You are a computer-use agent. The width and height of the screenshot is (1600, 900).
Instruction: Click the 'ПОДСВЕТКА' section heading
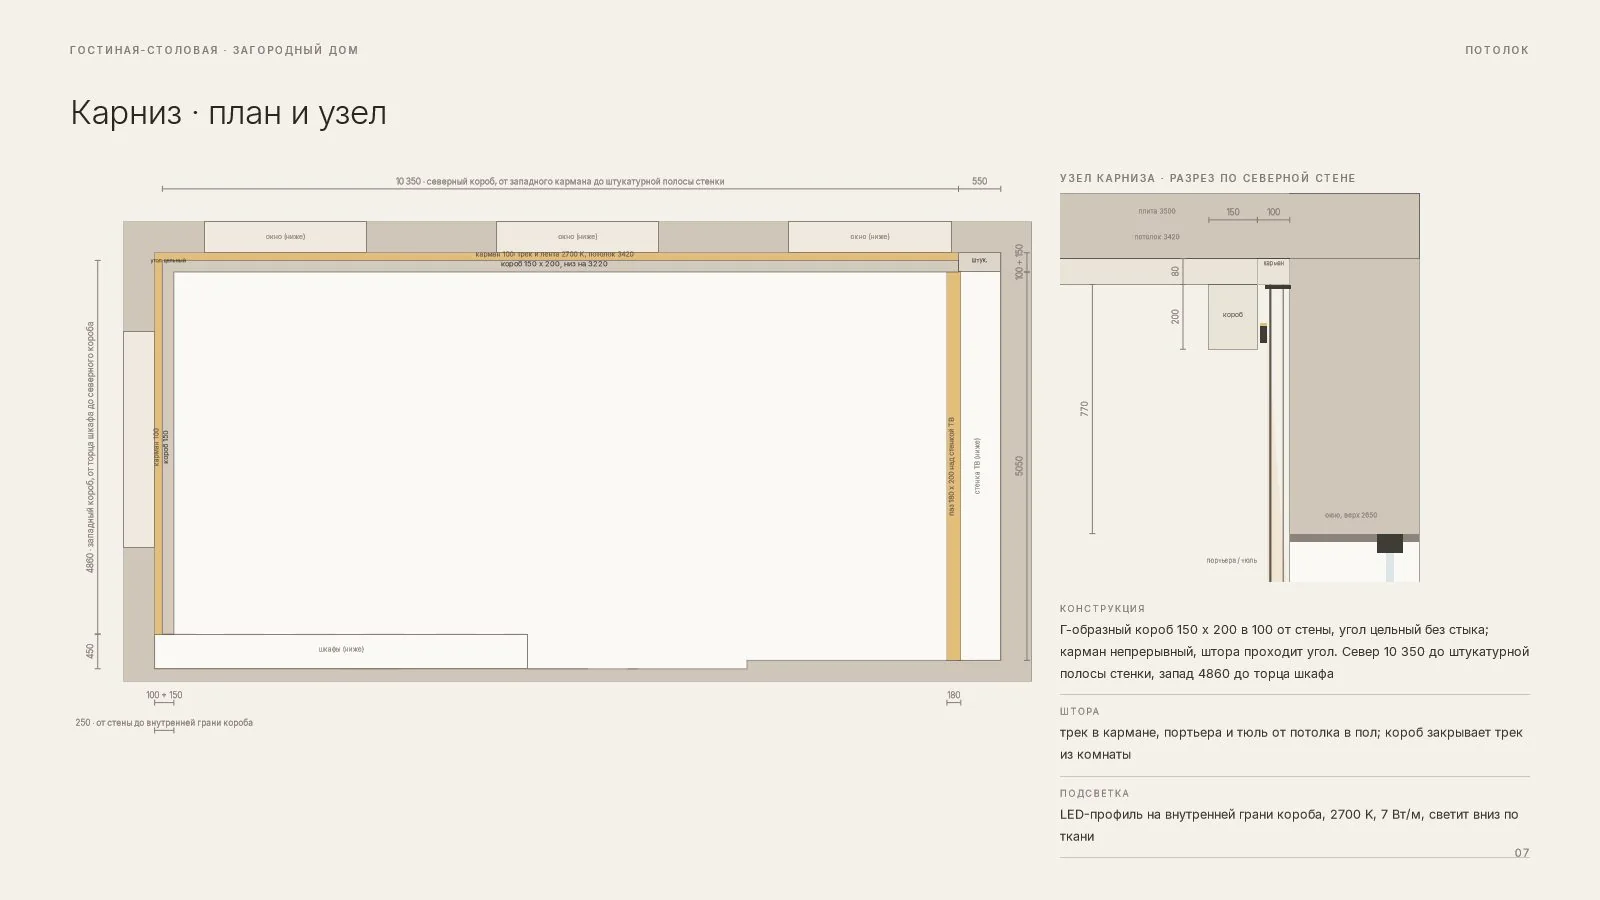coord(1095,793)
